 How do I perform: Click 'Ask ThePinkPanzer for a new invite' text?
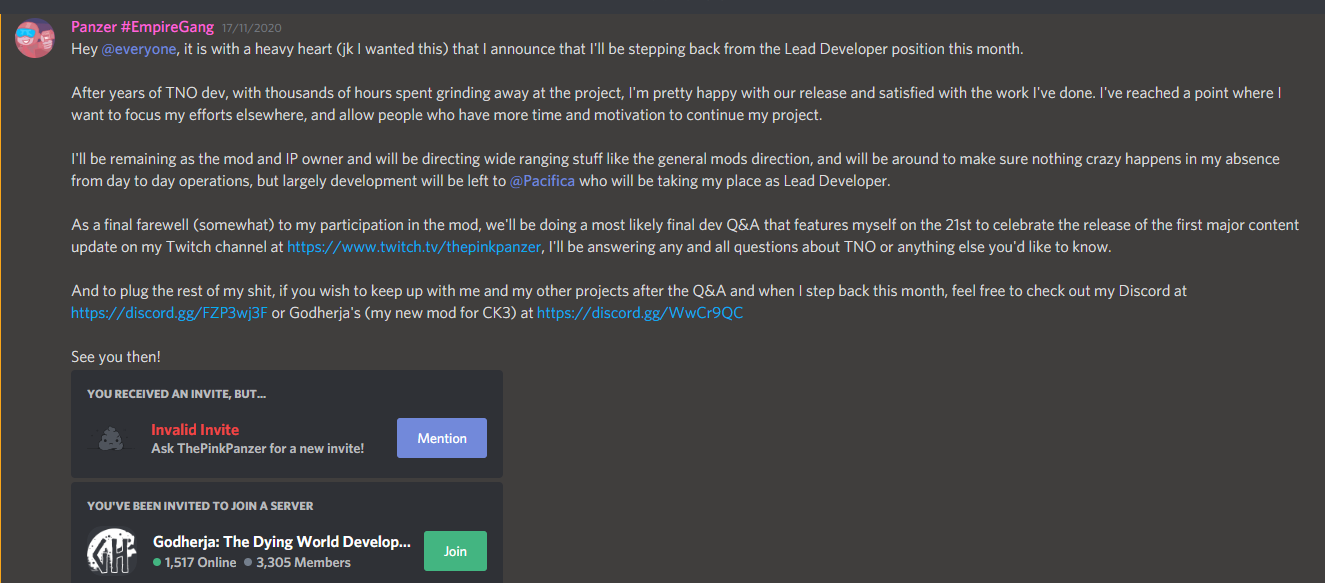[x=258, y=448]
